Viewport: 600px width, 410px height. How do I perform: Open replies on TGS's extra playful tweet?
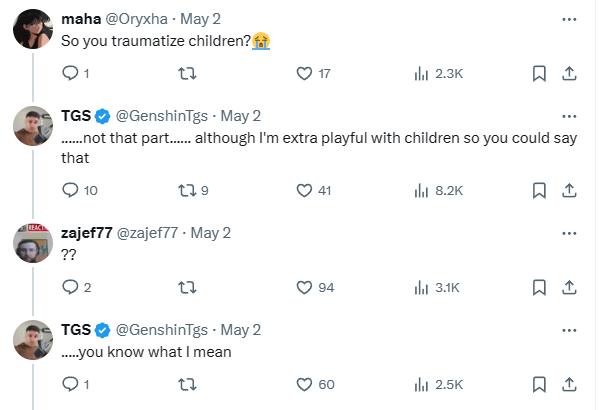70,190
